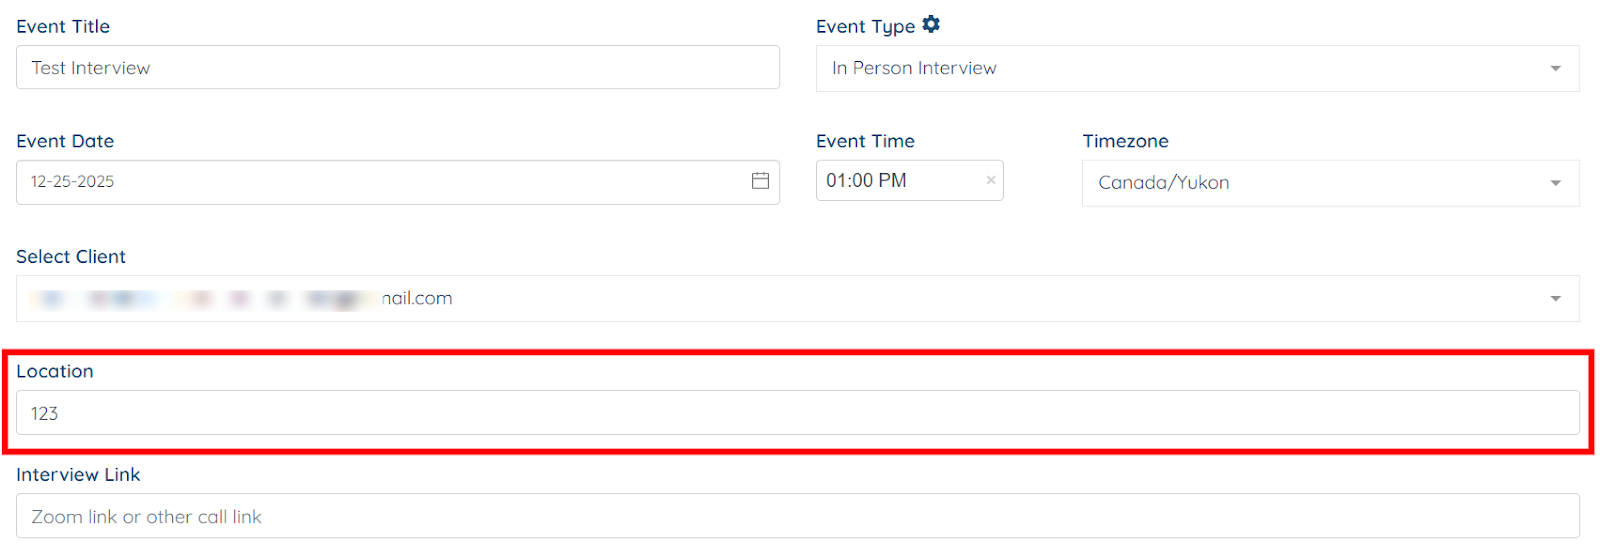
Task: Expand the Timezone dropdown arrow
Action: click(x=1555, y=183)
